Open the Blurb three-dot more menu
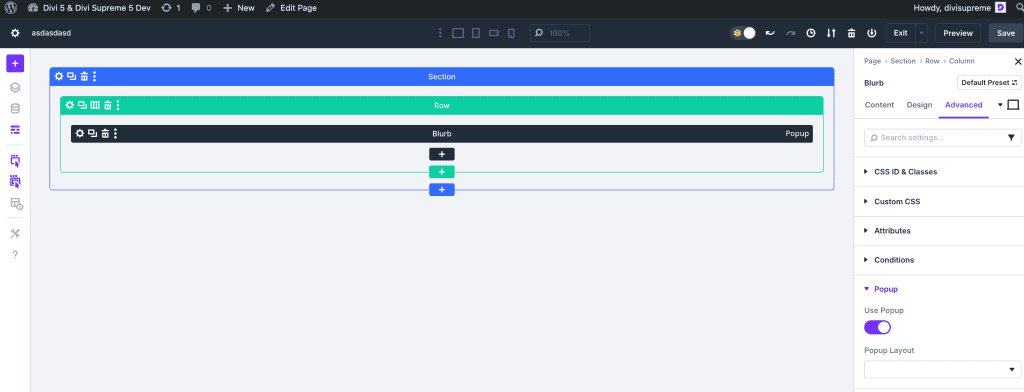Viewport: 1024px width, 392px height. tap(116, 134)
